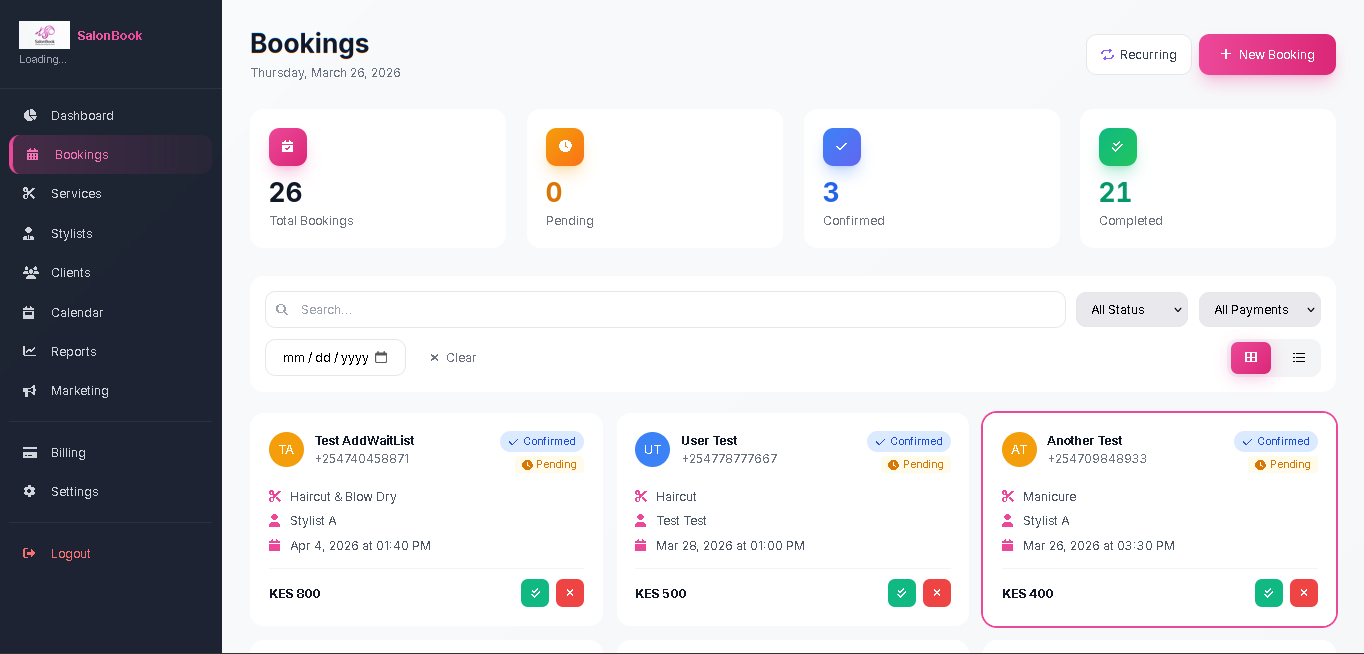Cancel User Test booking with red X

pyautogui.click(x=937, y=593)
